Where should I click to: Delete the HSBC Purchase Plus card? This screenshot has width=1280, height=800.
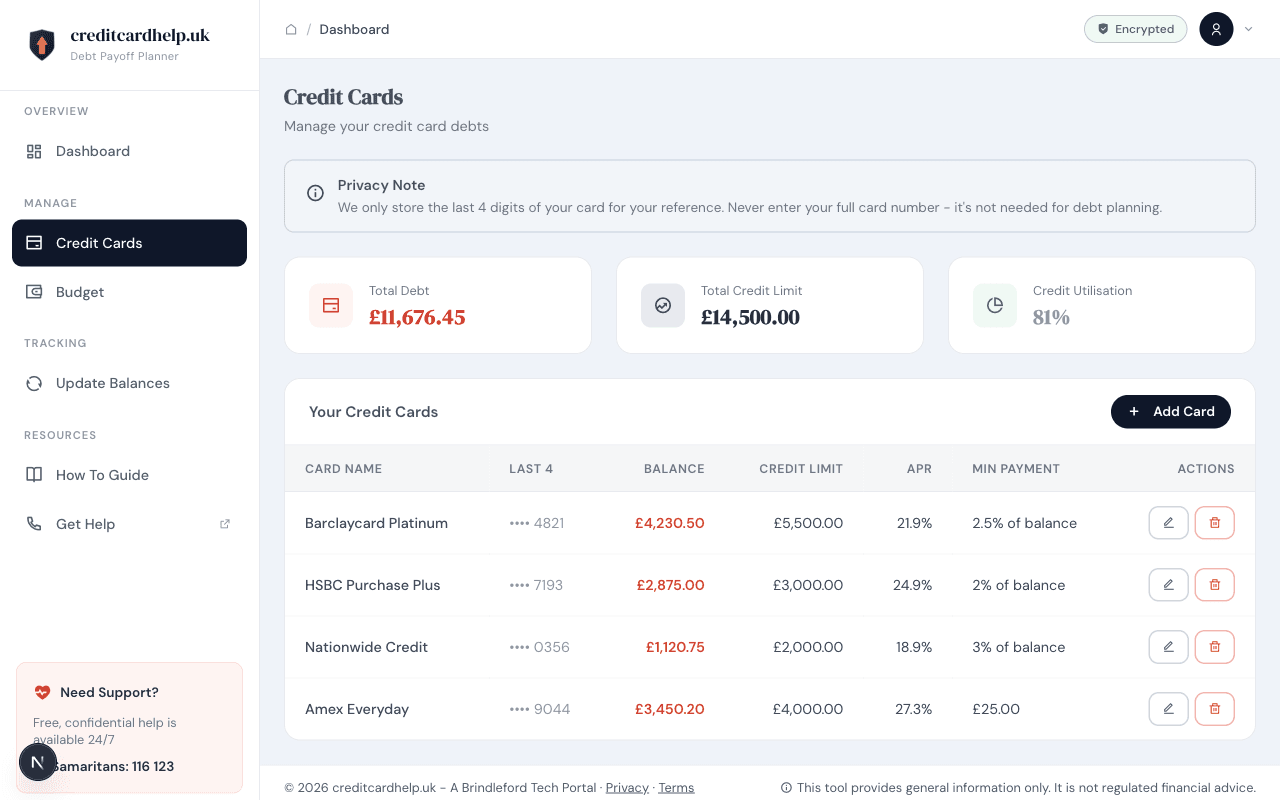pyautogui.click(x=1214, y=584)
